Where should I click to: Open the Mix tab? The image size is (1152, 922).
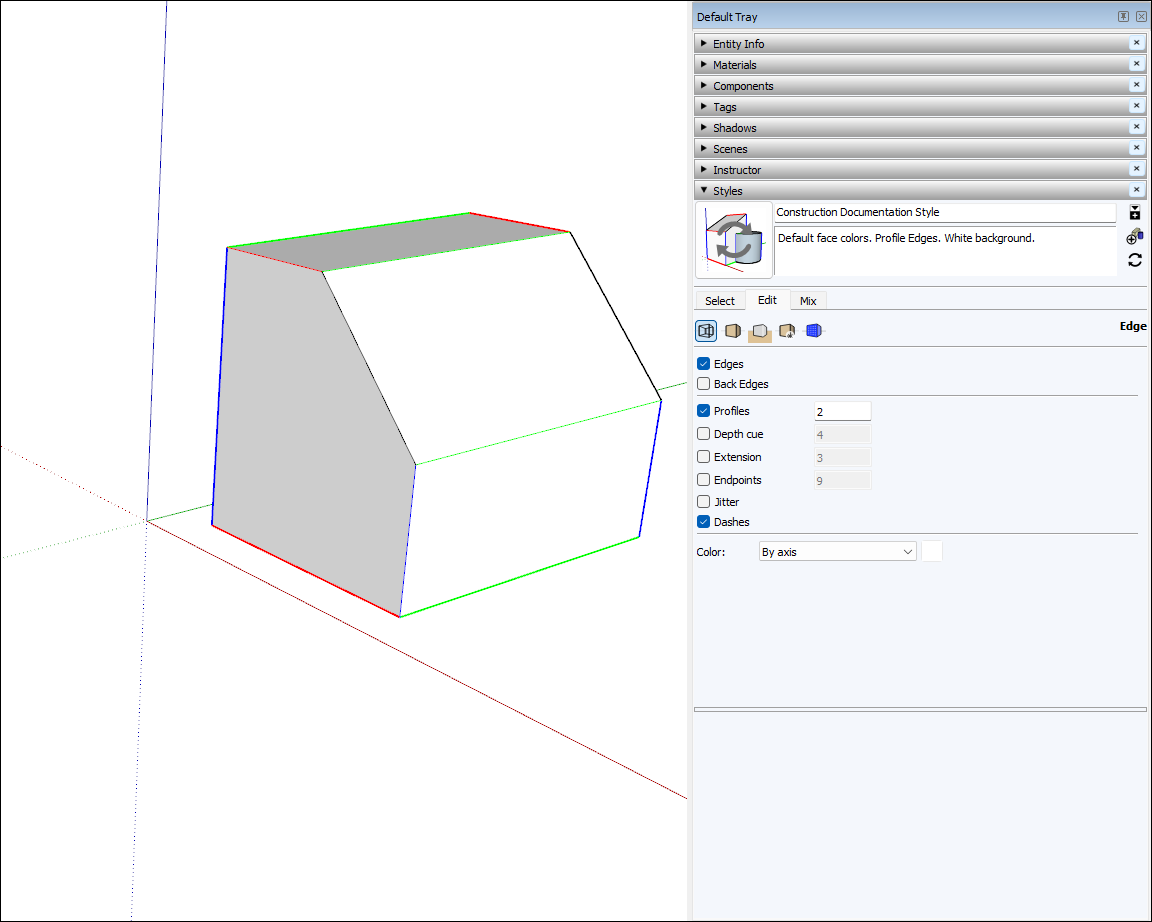(x=808, y=300)
